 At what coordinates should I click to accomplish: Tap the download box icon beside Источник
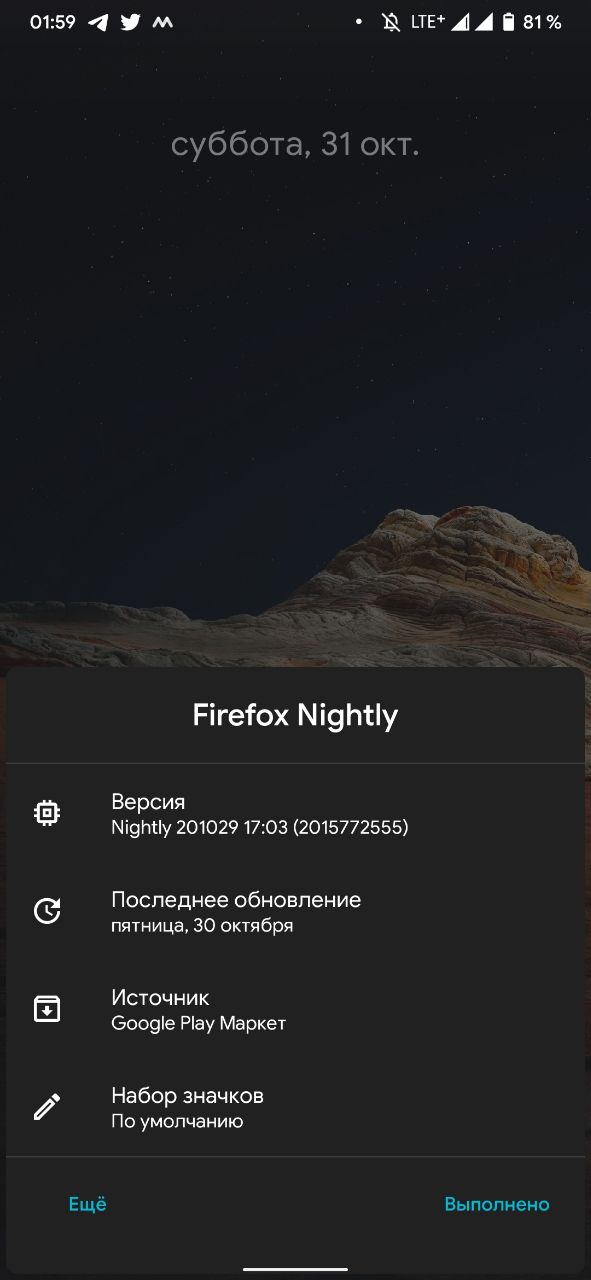coord(47,1009)
